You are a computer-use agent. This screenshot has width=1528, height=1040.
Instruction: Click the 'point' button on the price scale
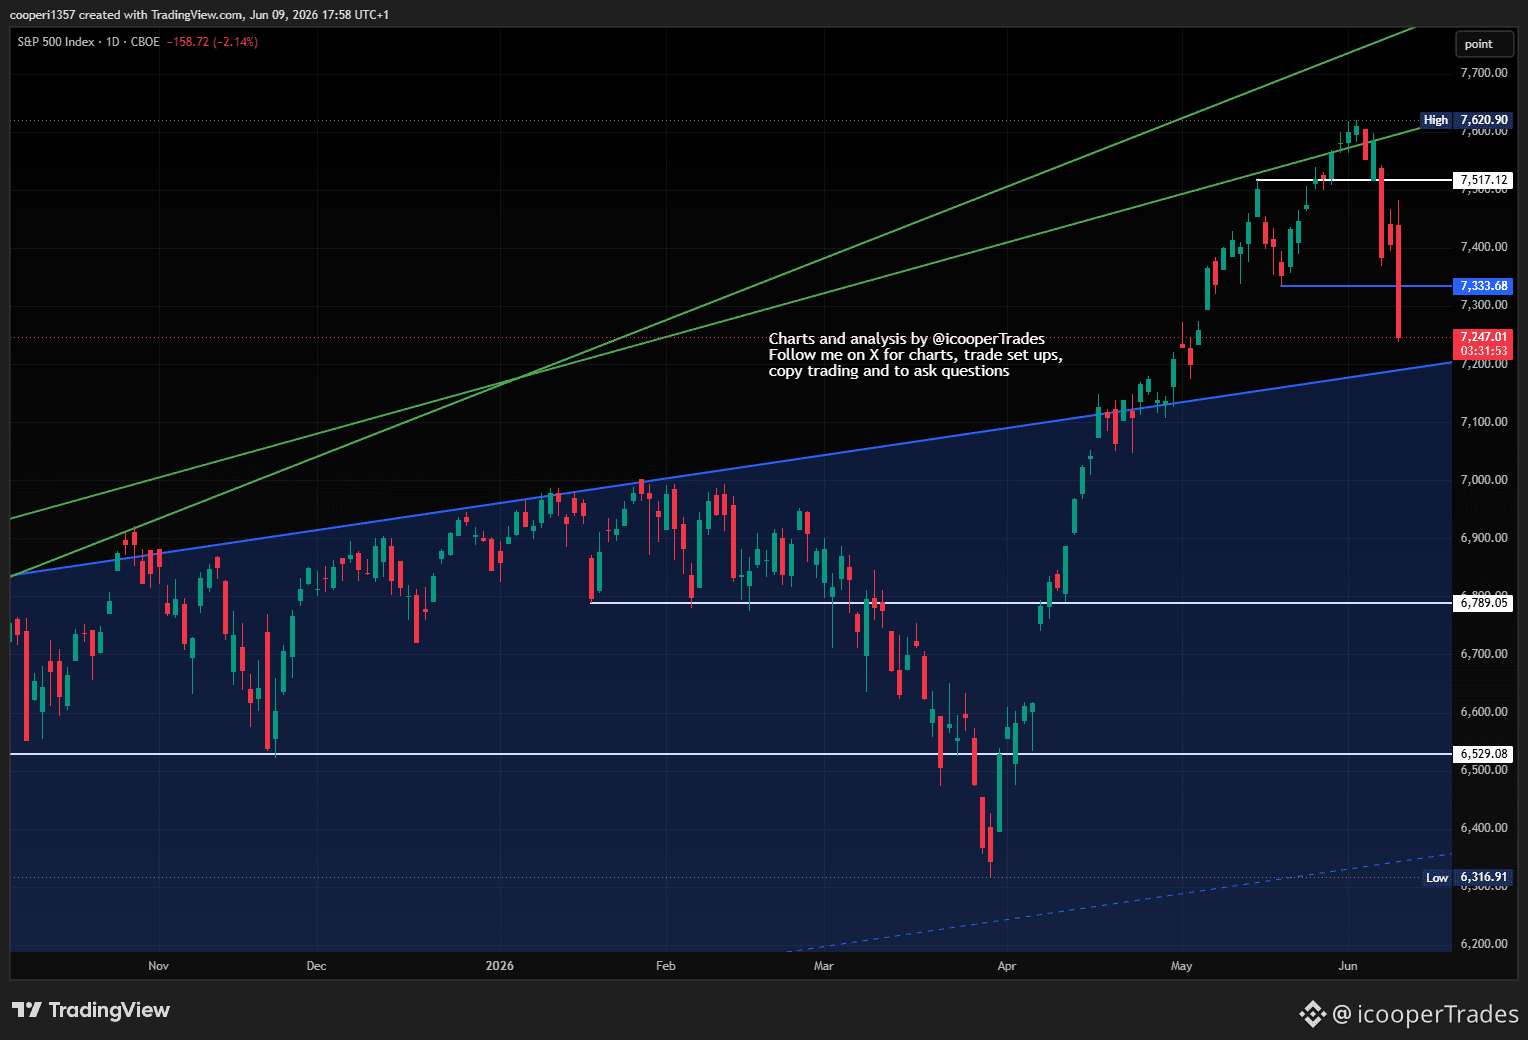[1484, 44]
